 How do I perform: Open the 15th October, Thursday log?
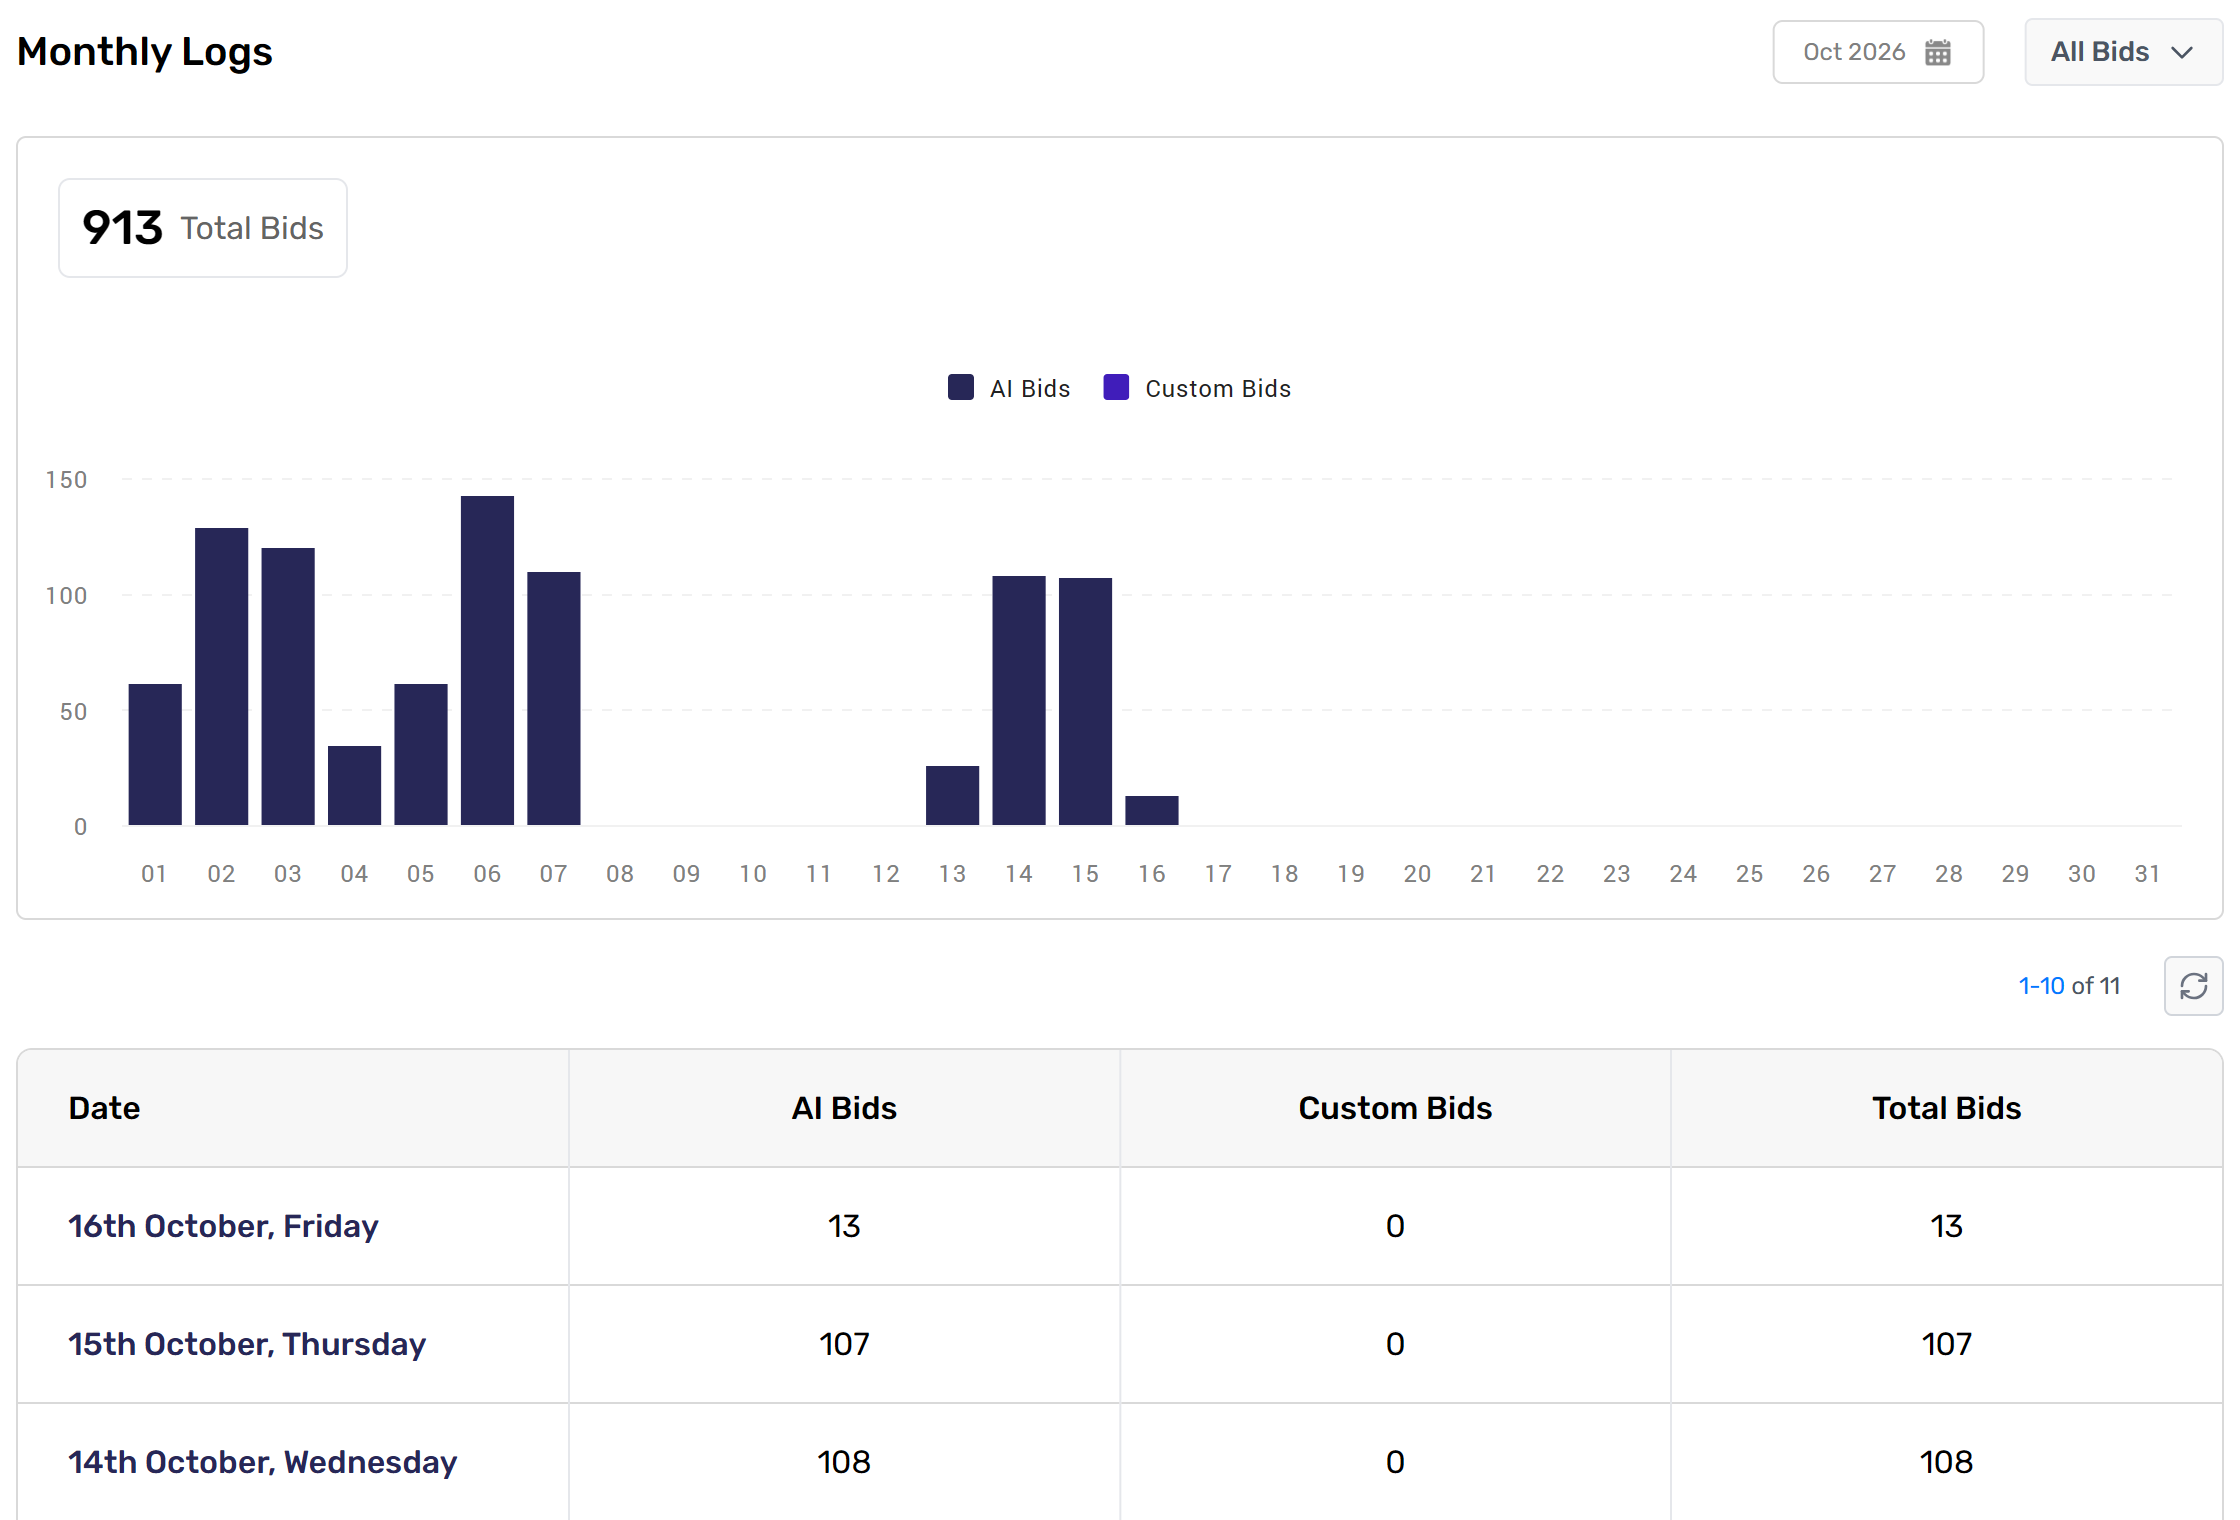[x=247, y=1344]
